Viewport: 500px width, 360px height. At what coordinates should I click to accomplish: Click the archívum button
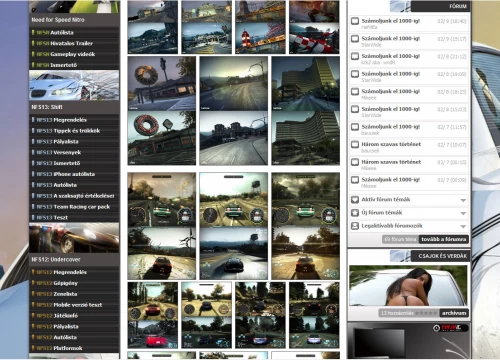tap(454, 313)
